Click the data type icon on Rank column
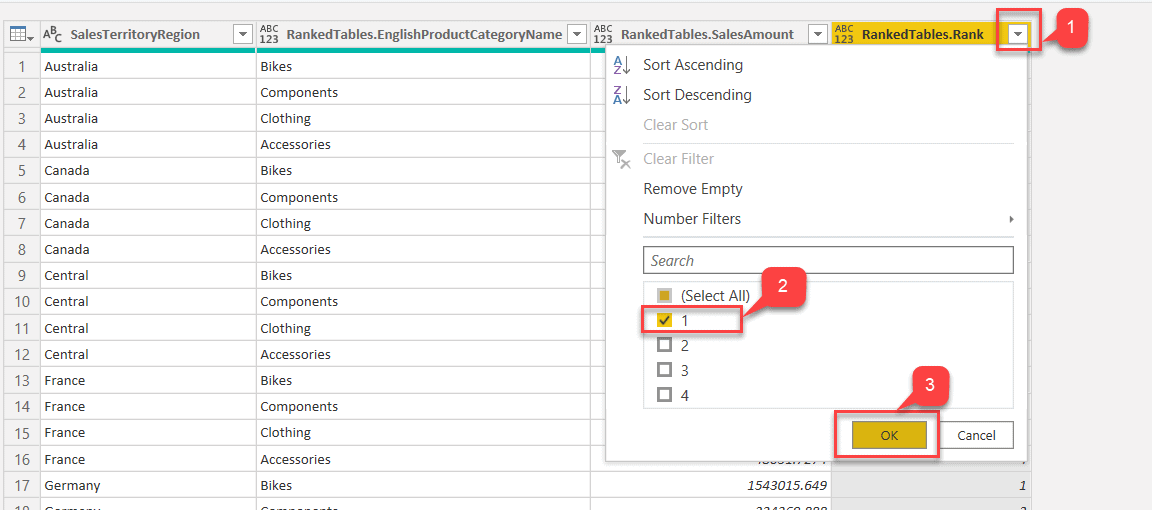This screenshot has height=510, width=1152. (x=844, y=35)
